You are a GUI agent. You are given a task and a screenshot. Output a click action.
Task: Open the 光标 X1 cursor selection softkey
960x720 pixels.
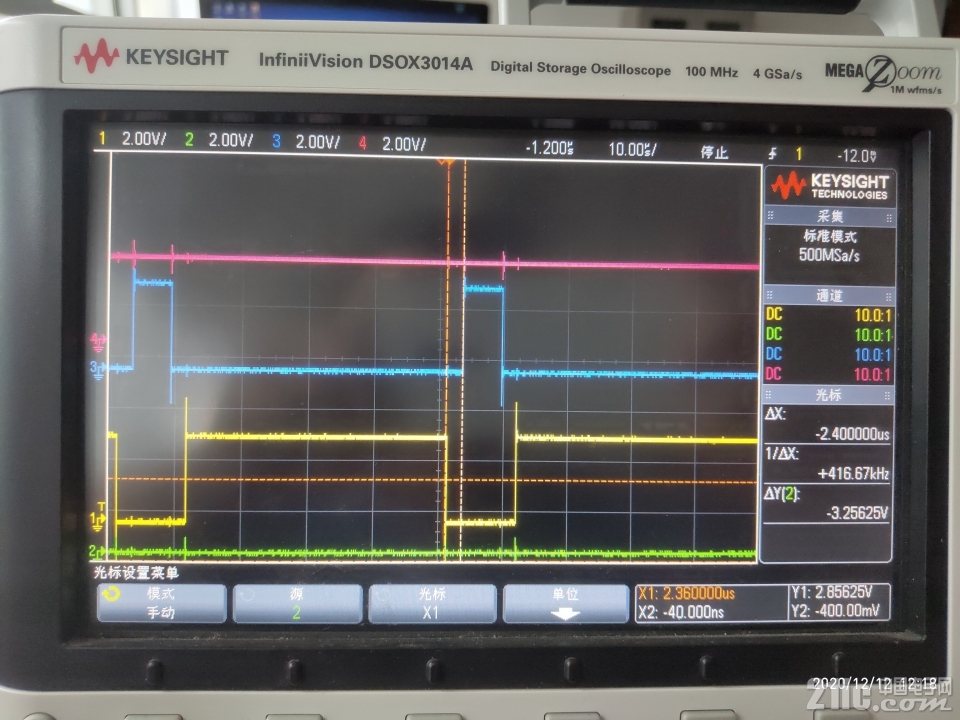(x=432, y=604)
